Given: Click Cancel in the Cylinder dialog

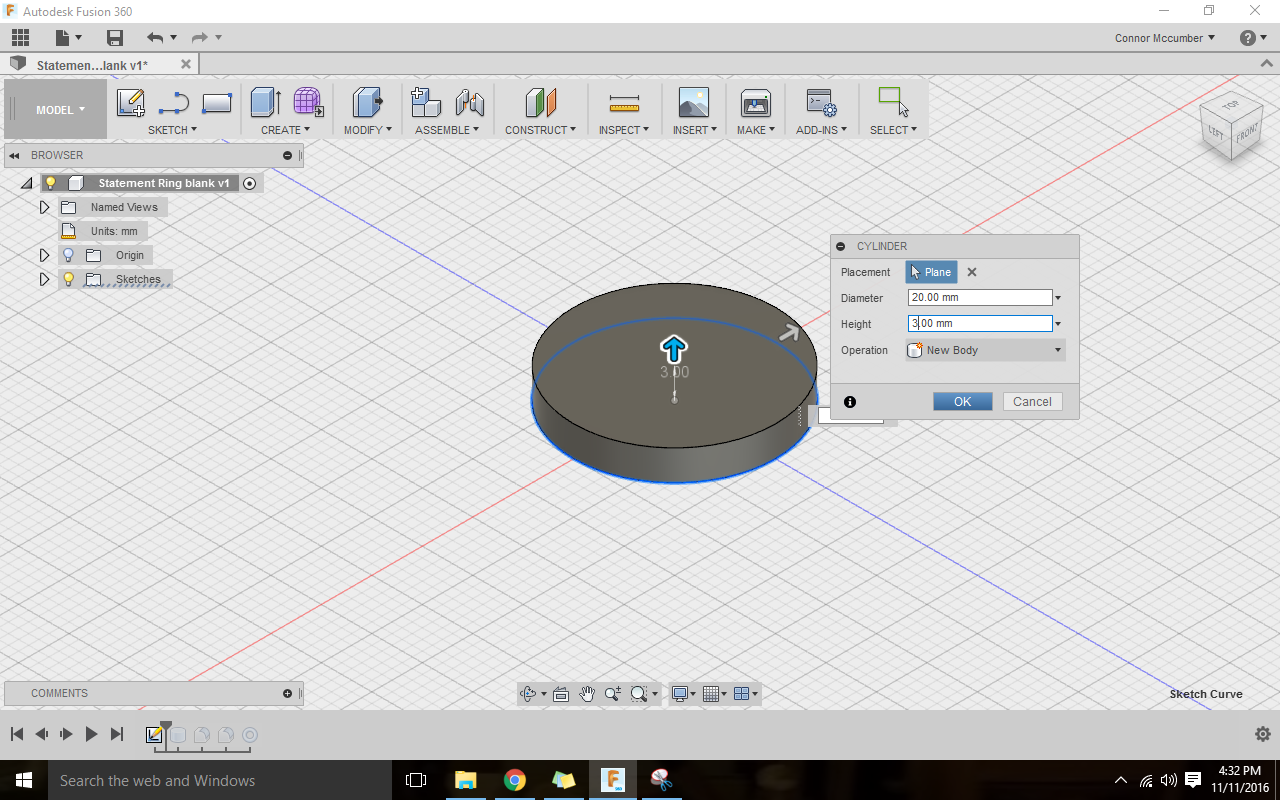Looking at the screenshot, I should click(x=1032, y=401).
